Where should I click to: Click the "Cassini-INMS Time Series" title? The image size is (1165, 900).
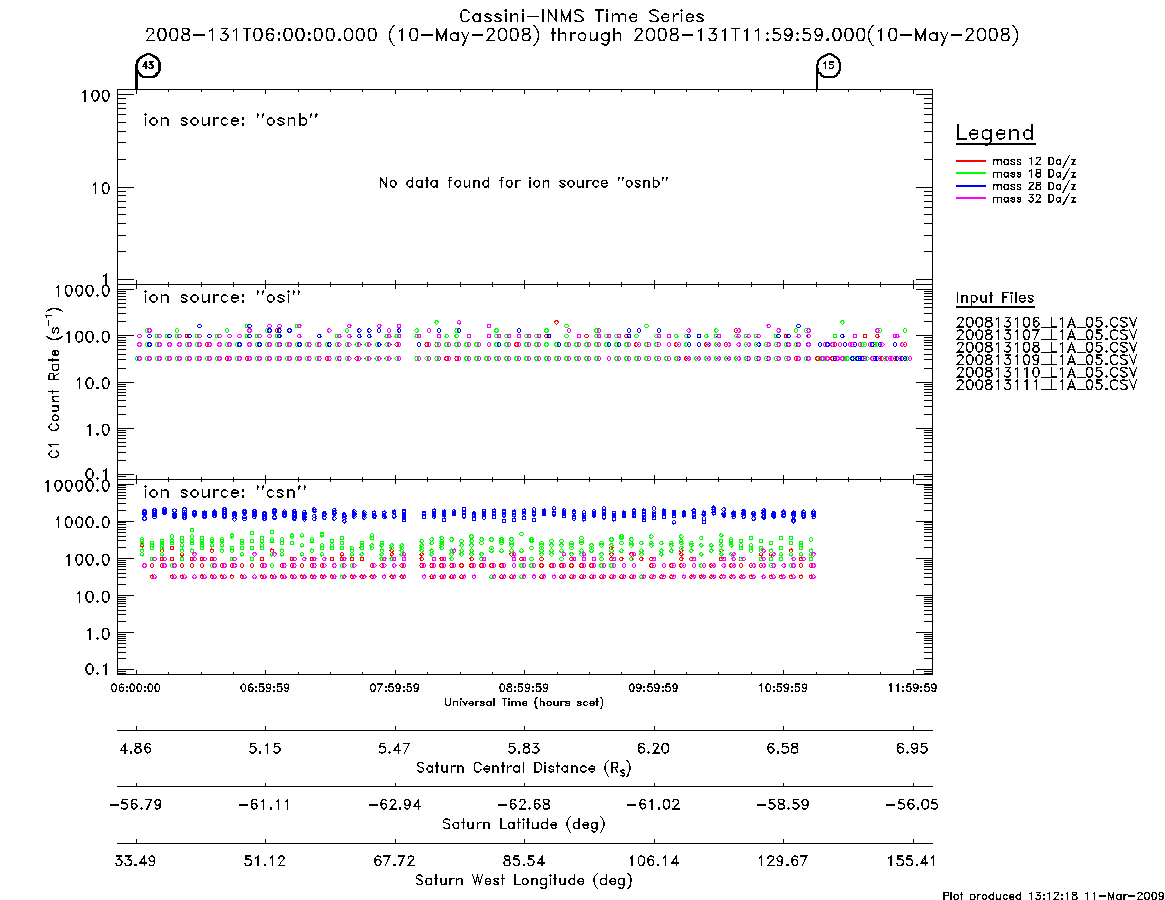point(582,16)
